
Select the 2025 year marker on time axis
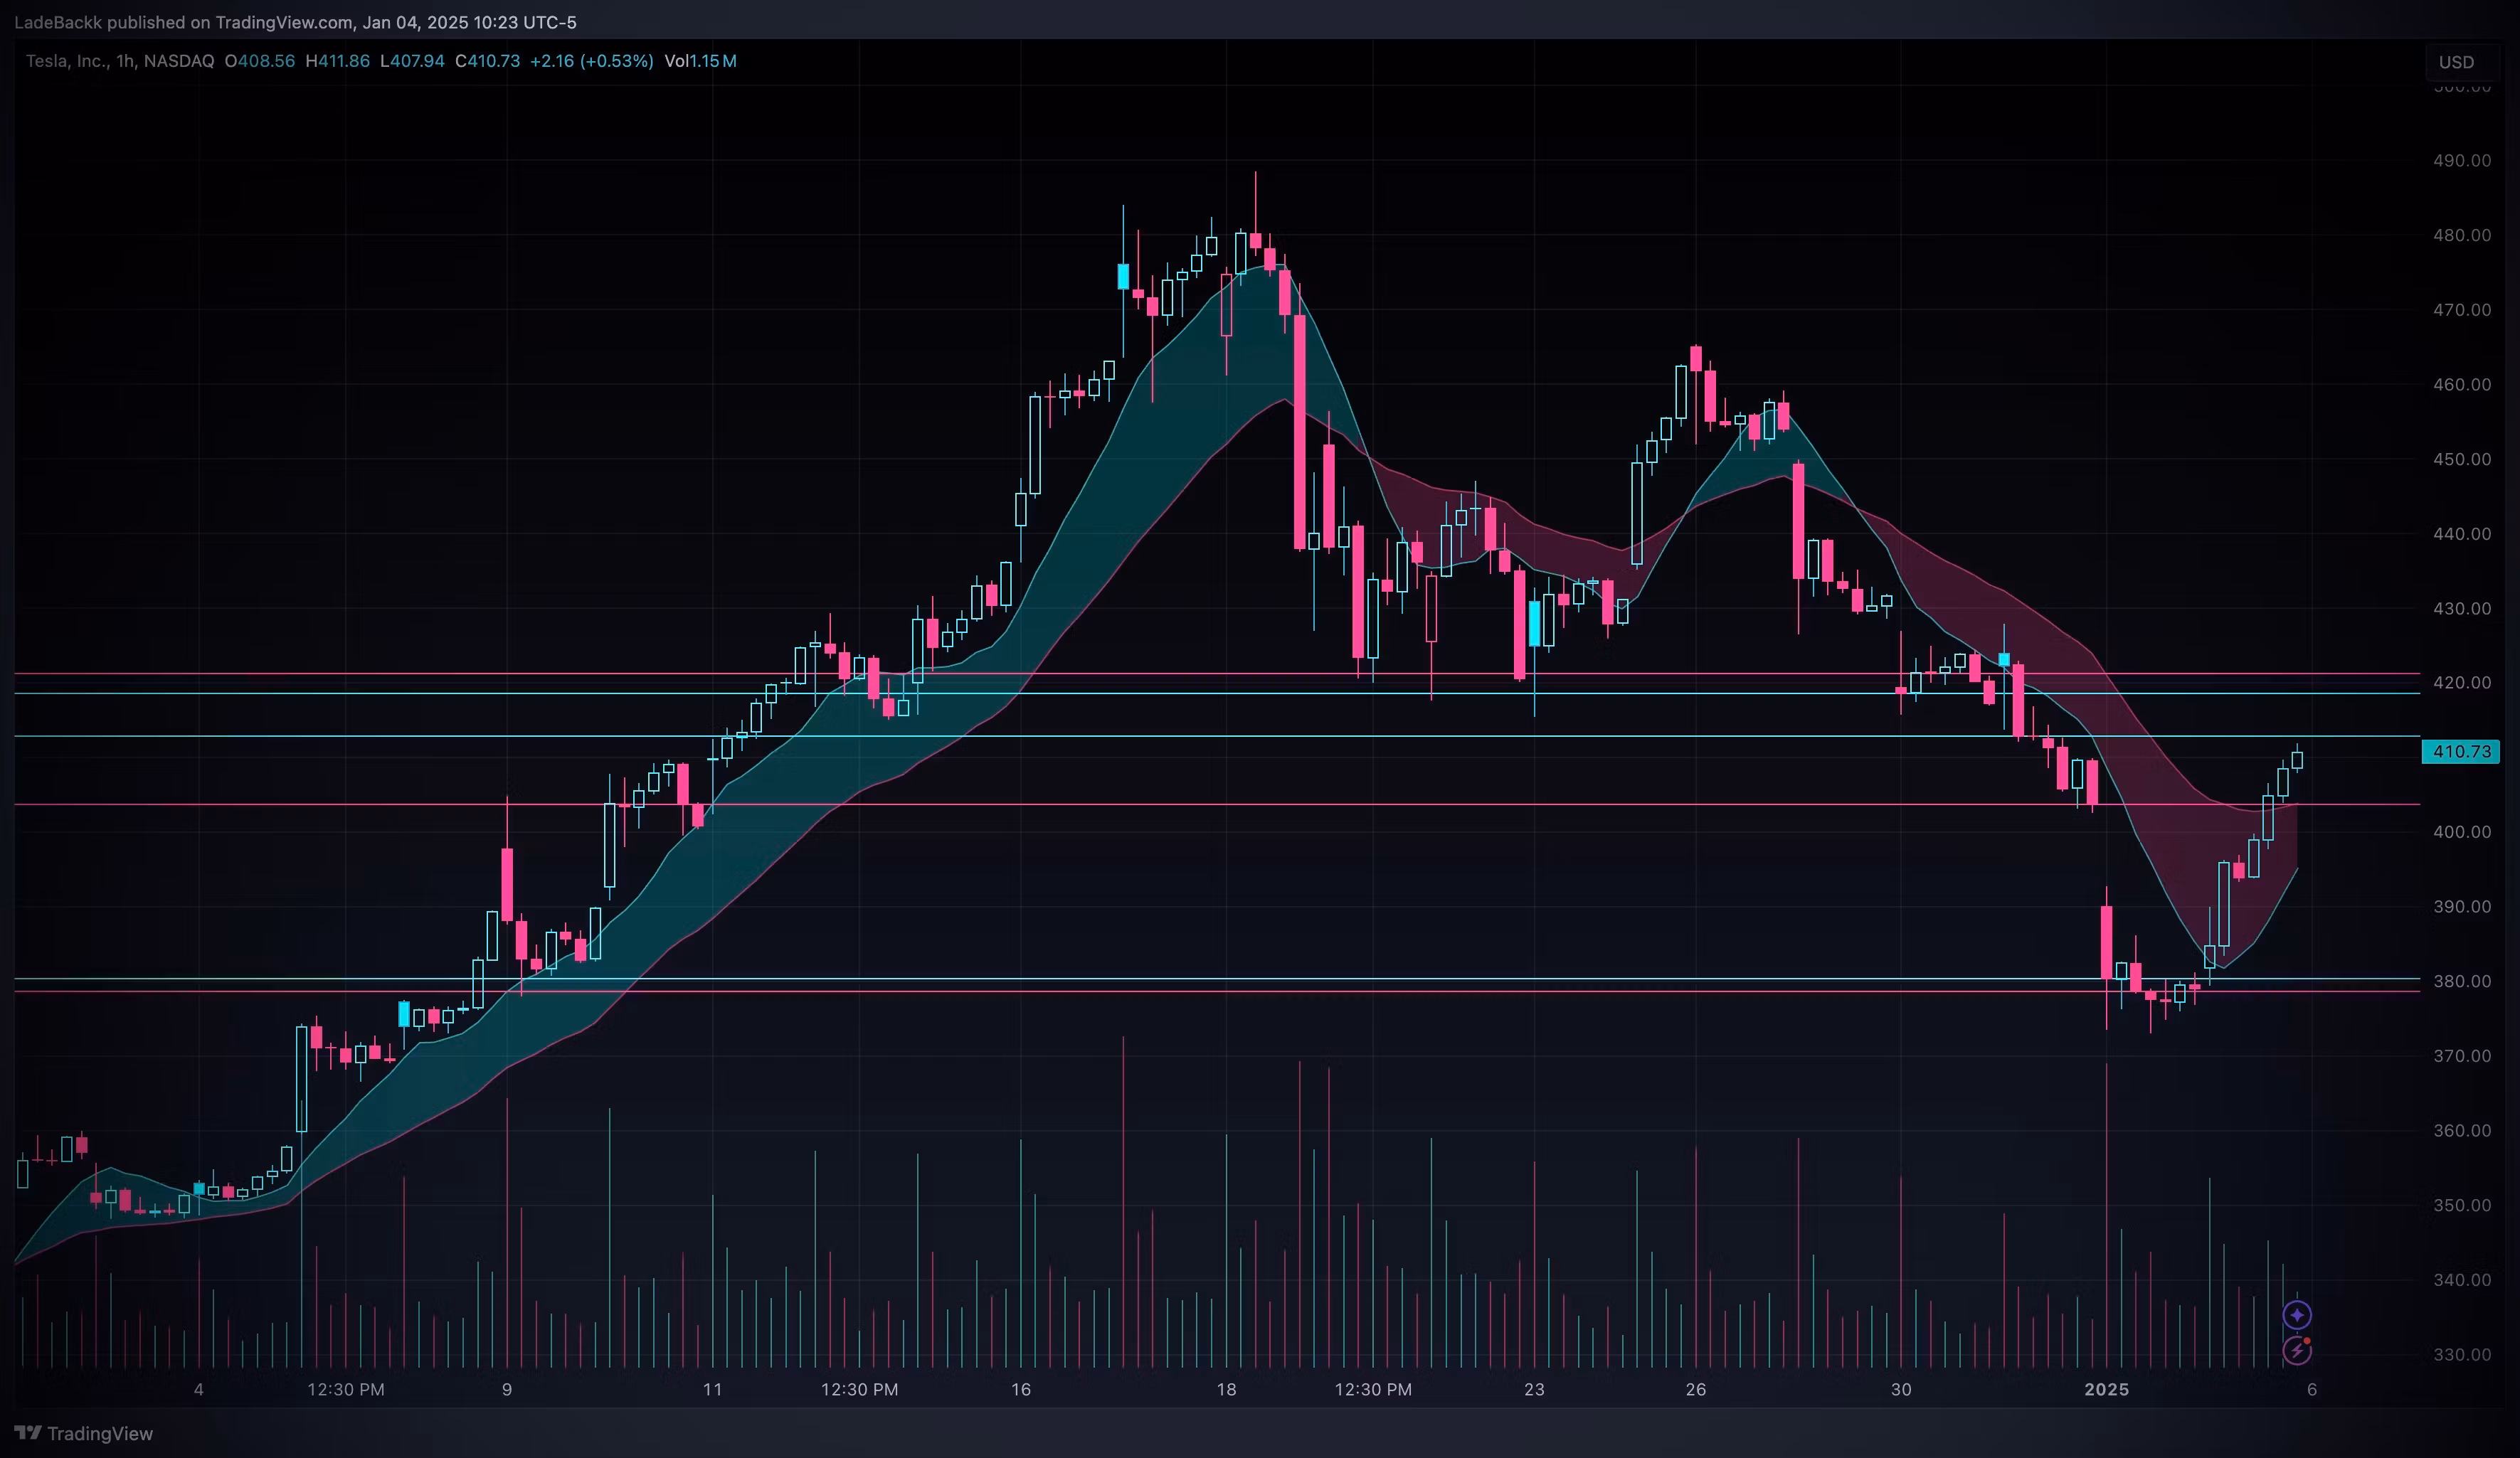tap(2106, 1389)
